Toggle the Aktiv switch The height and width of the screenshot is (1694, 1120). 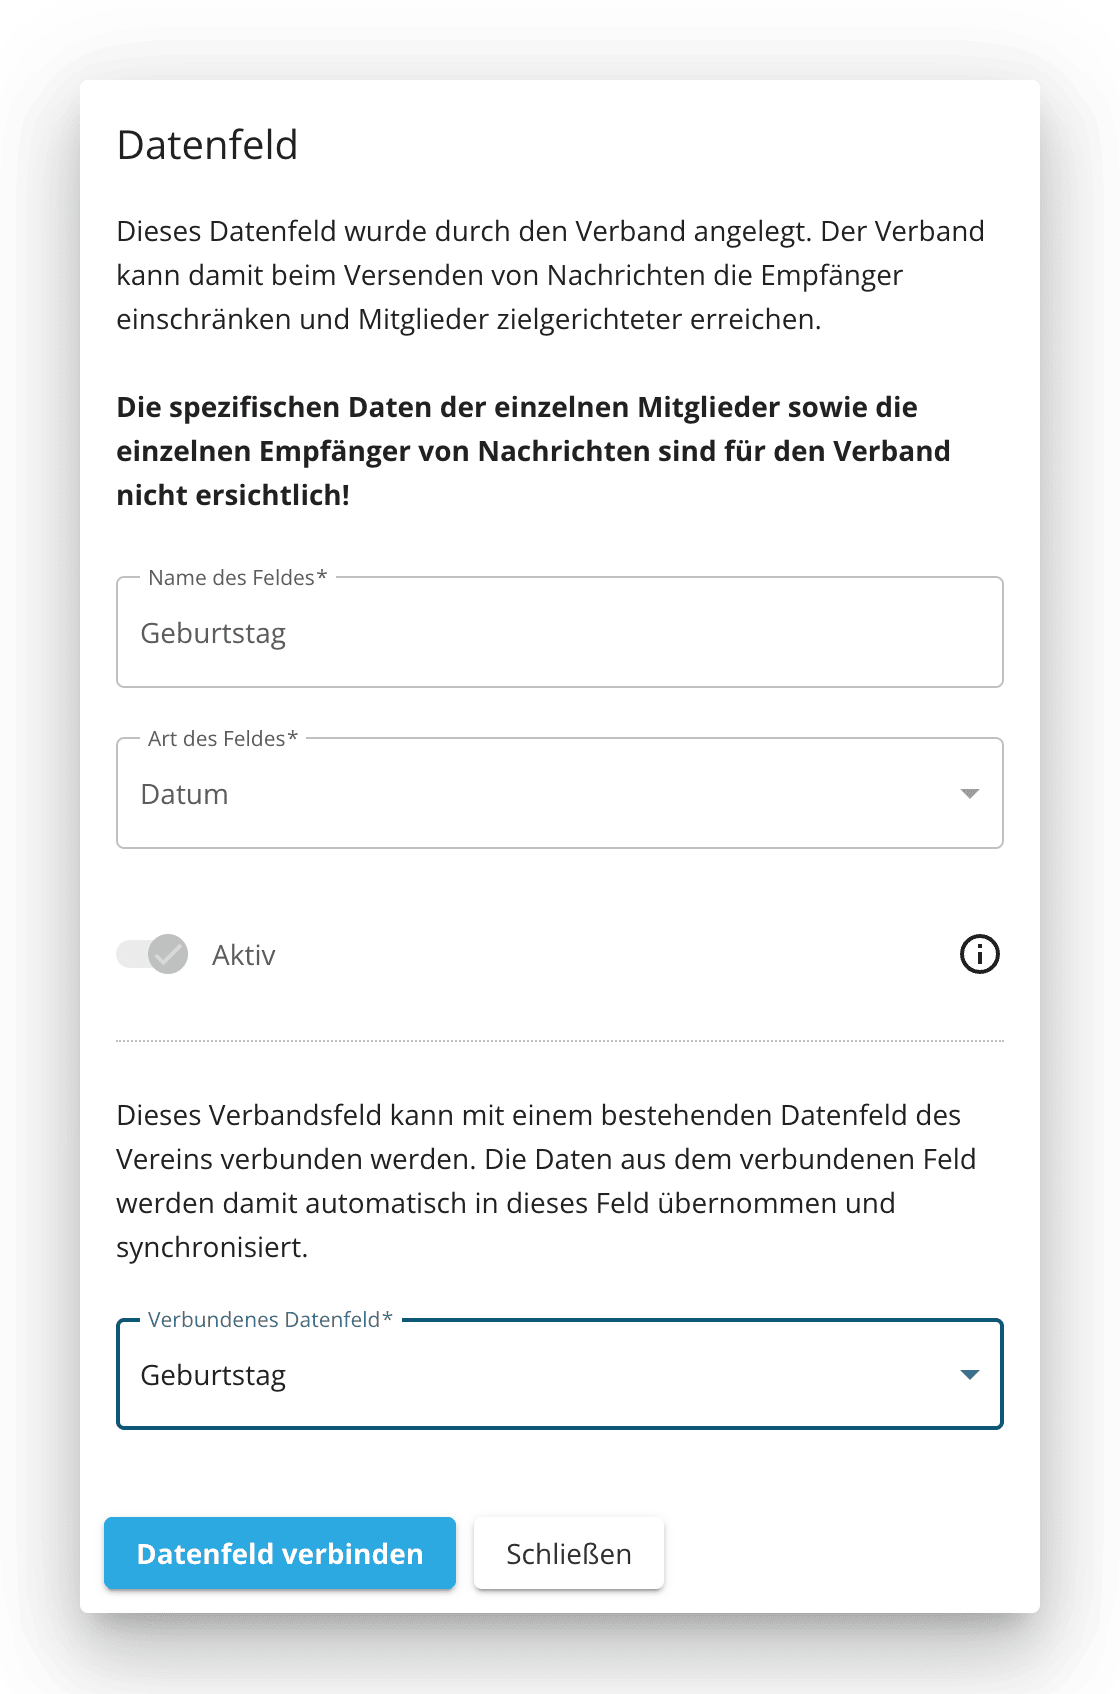coord(152,954)
